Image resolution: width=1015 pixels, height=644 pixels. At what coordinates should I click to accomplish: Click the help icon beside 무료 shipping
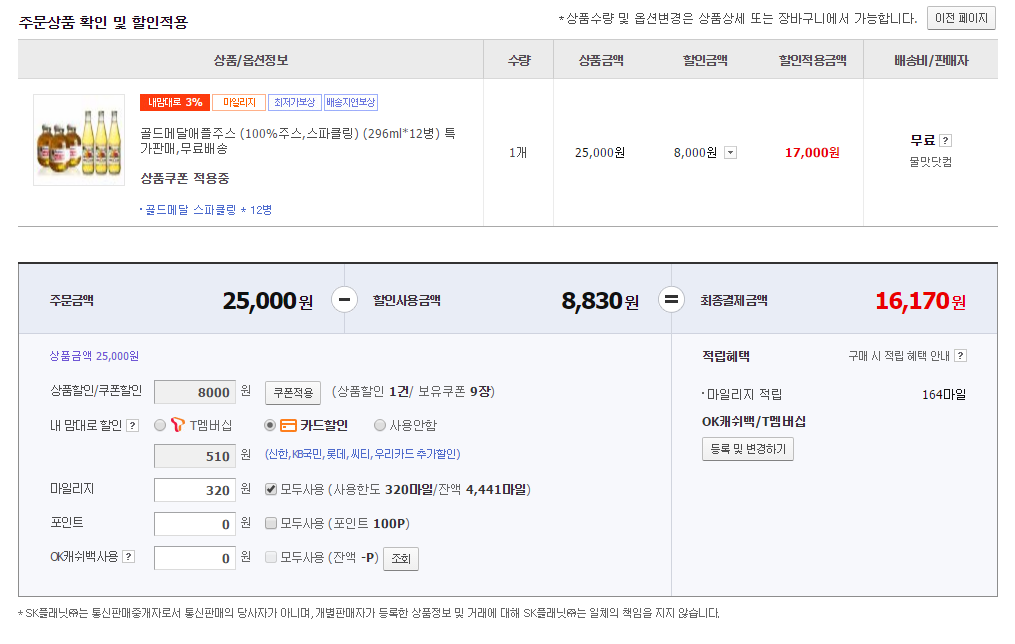tap(945, 141)
